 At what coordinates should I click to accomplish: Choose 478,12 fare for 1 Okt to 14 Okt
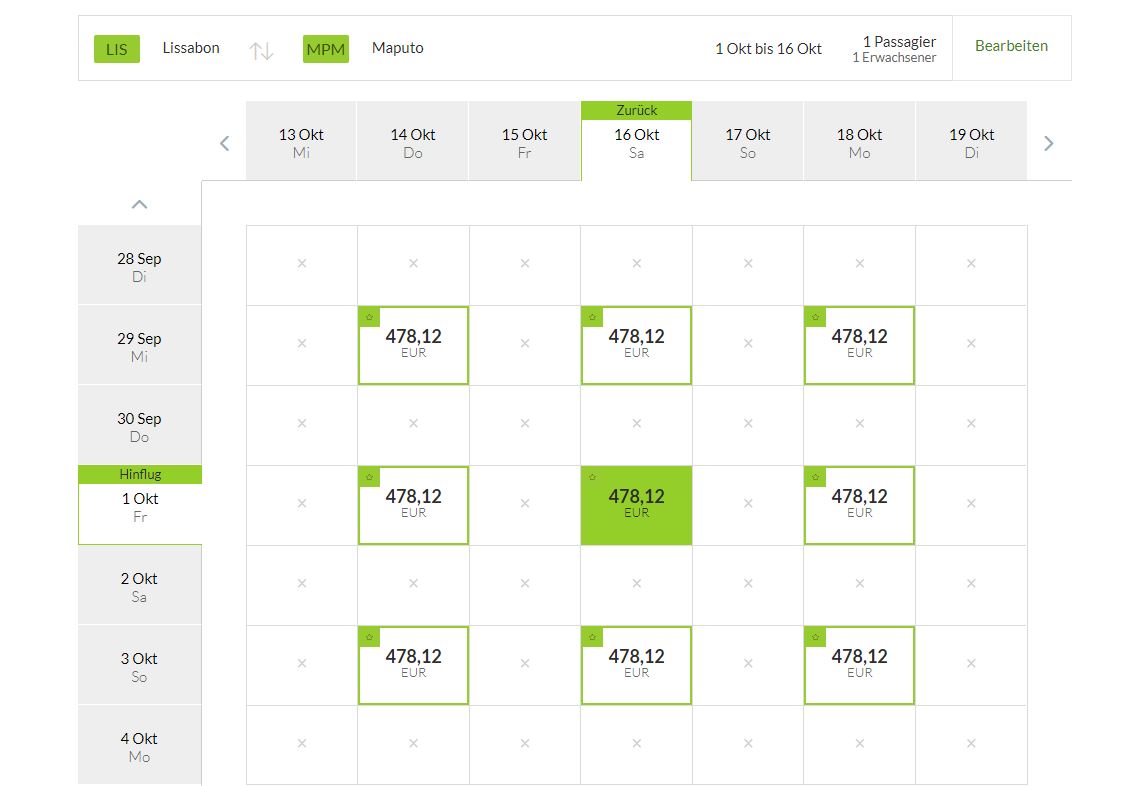tap(413, 505)
